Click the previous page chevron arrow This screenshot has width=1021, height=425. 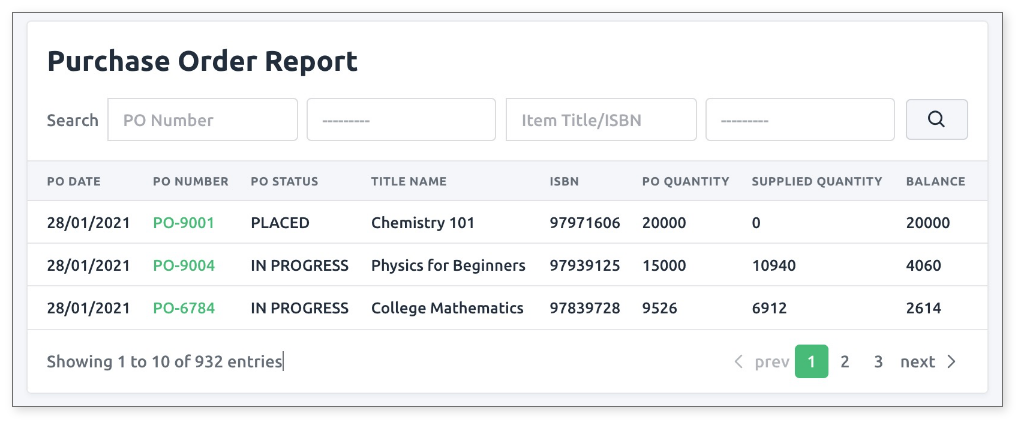tap(738, 362)
